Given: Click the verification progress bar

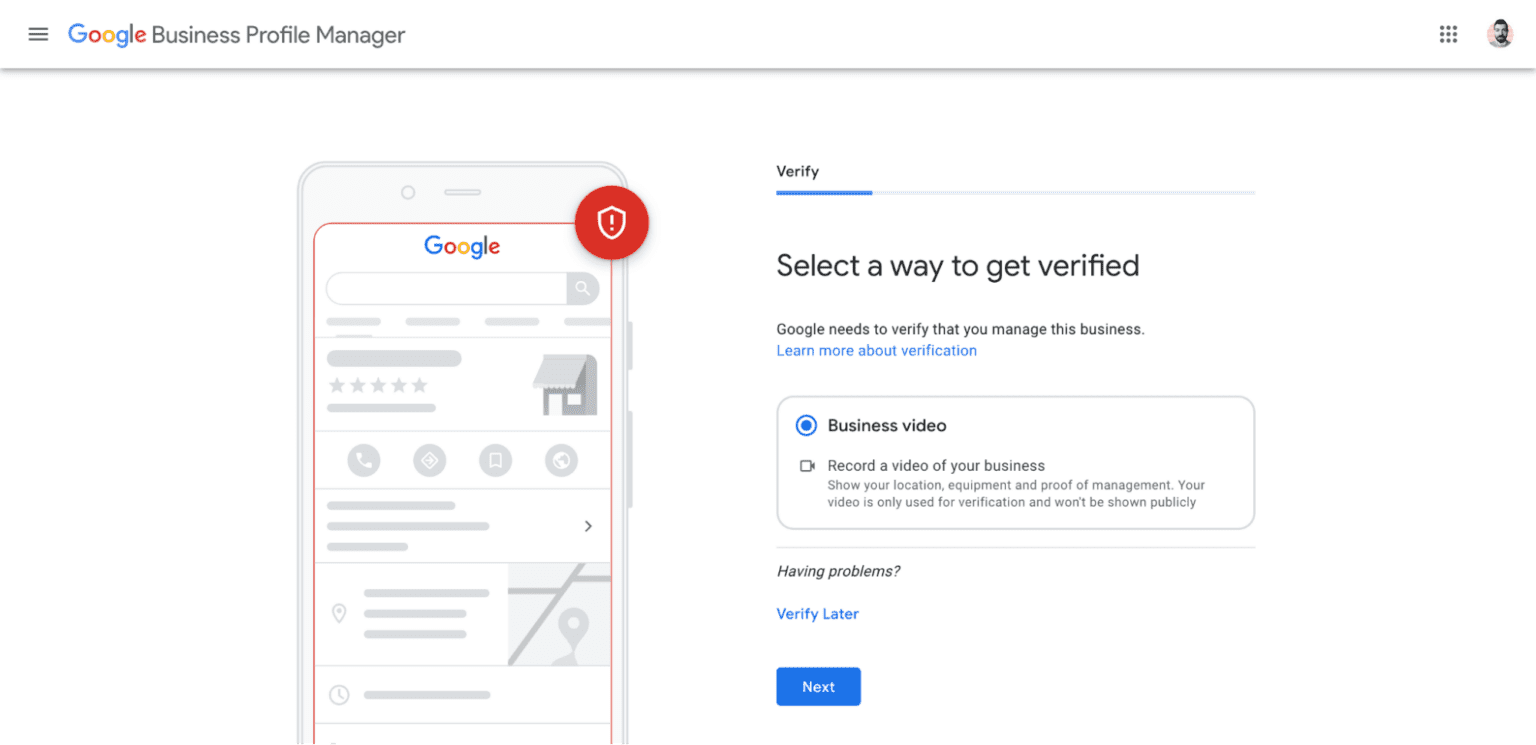Looking at the screenshot, I should pos(1015,192).
